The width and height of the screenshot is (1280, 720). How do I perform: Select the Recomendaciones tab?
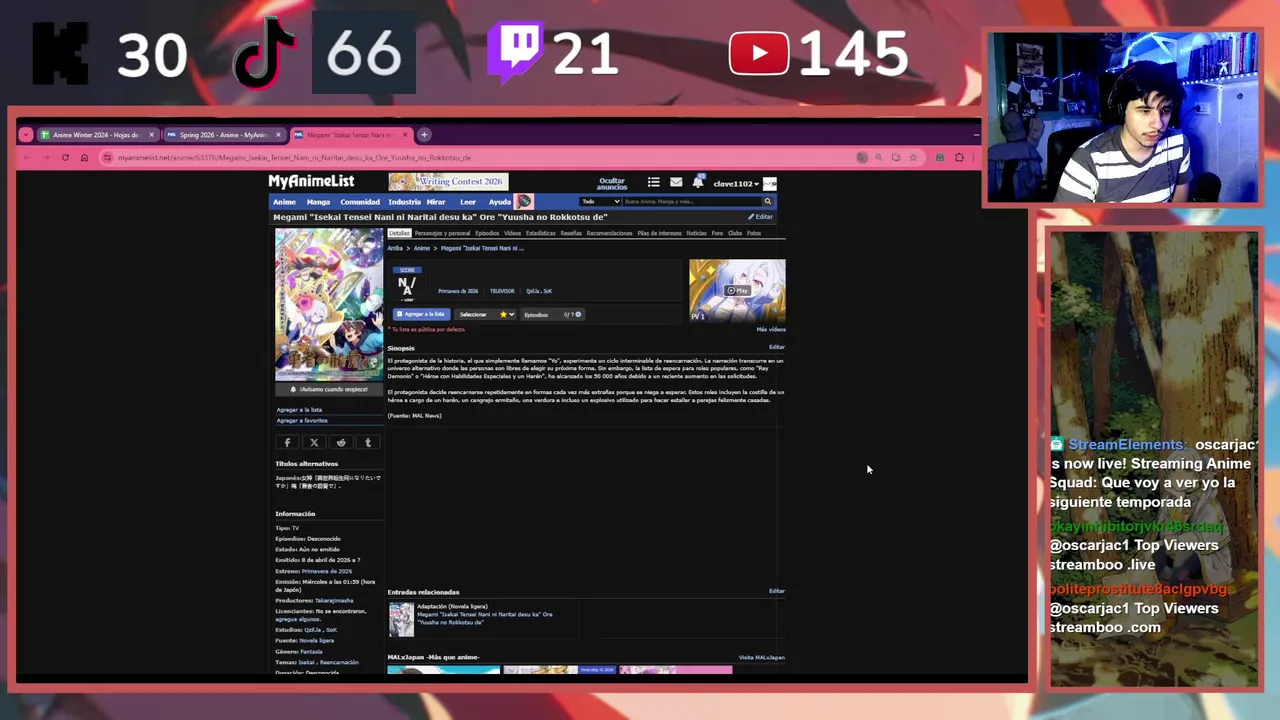(x=610, y=233)
